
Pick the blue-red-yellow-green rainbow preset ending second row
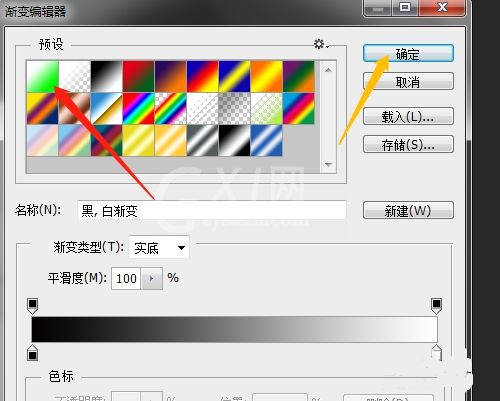pos(299,108)
